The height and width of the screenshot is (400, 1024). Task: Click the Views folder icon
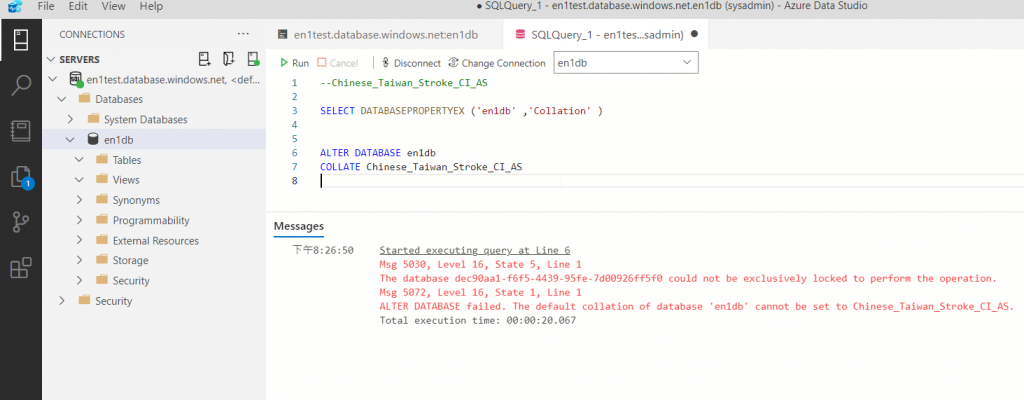click(x=101, y=179)
